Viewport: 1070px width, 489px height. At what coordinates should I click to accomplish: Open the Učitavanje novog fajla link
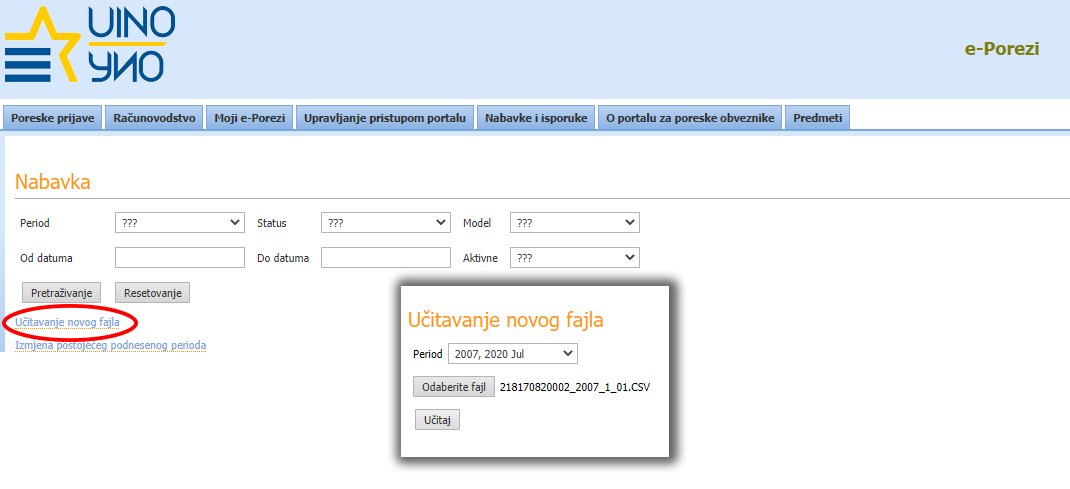tap(68, 322)
